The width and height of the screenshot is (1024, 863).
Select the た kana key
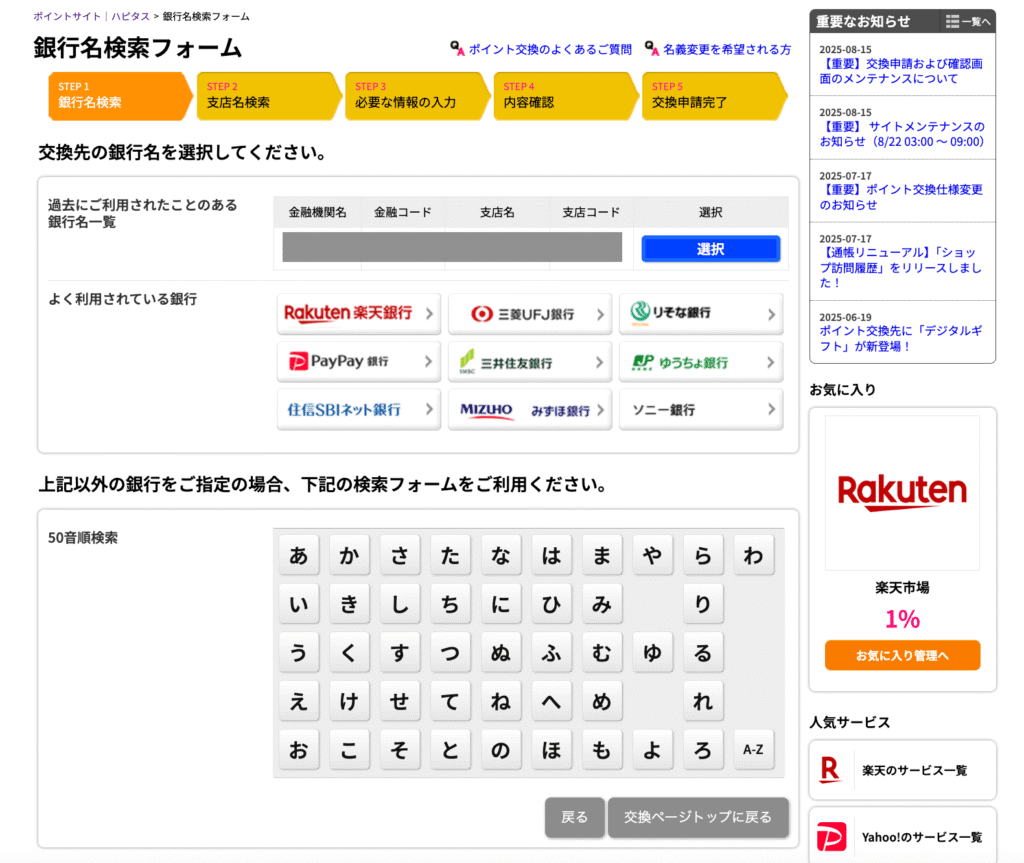[450, 555]
